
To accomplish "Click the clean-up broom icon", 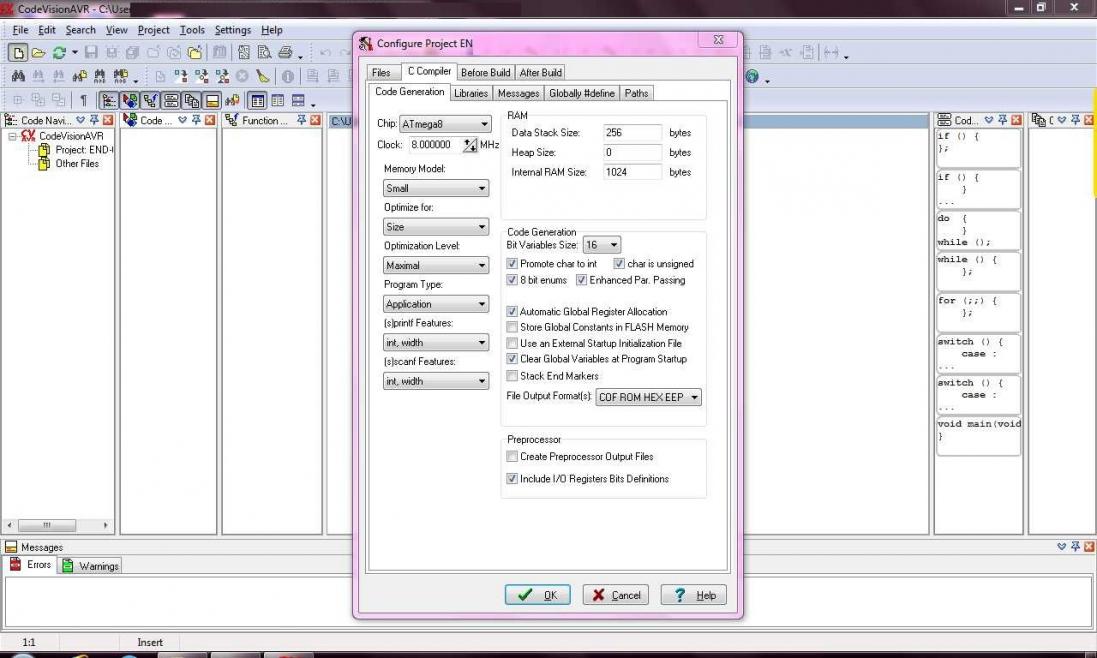I will coord(262,76).
